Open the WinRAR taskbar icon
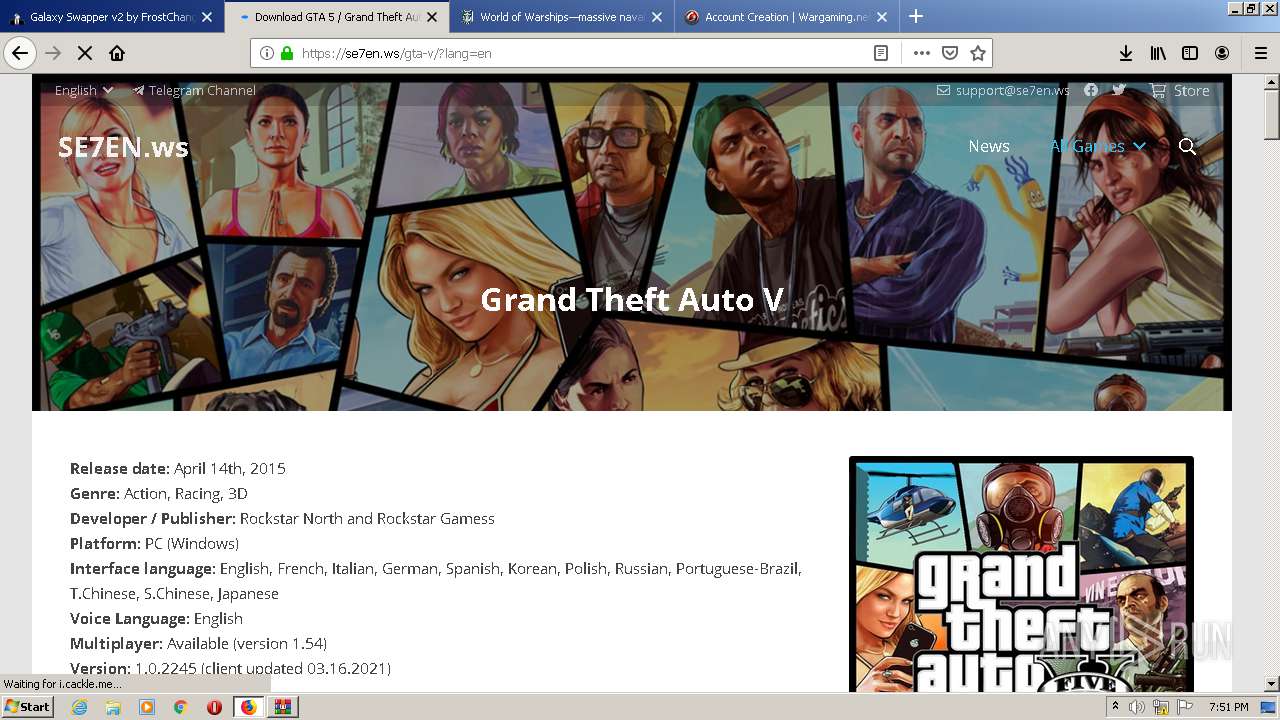 (283, 707)
